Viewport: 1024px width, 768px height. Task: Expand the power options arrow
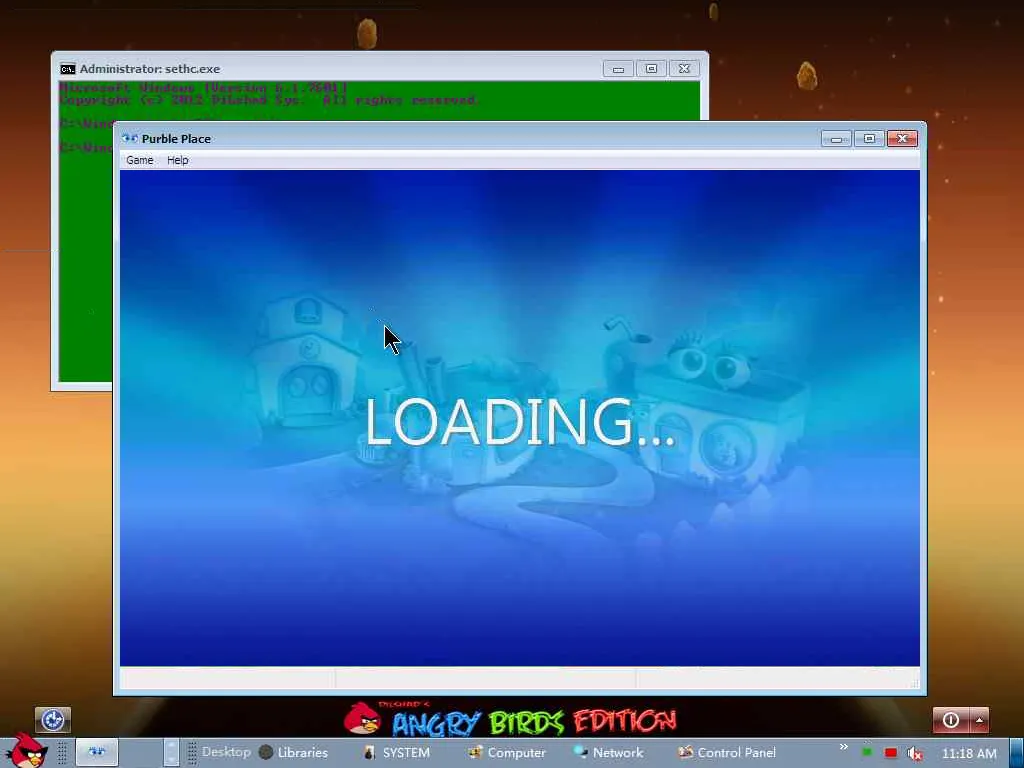pos(979,720)
